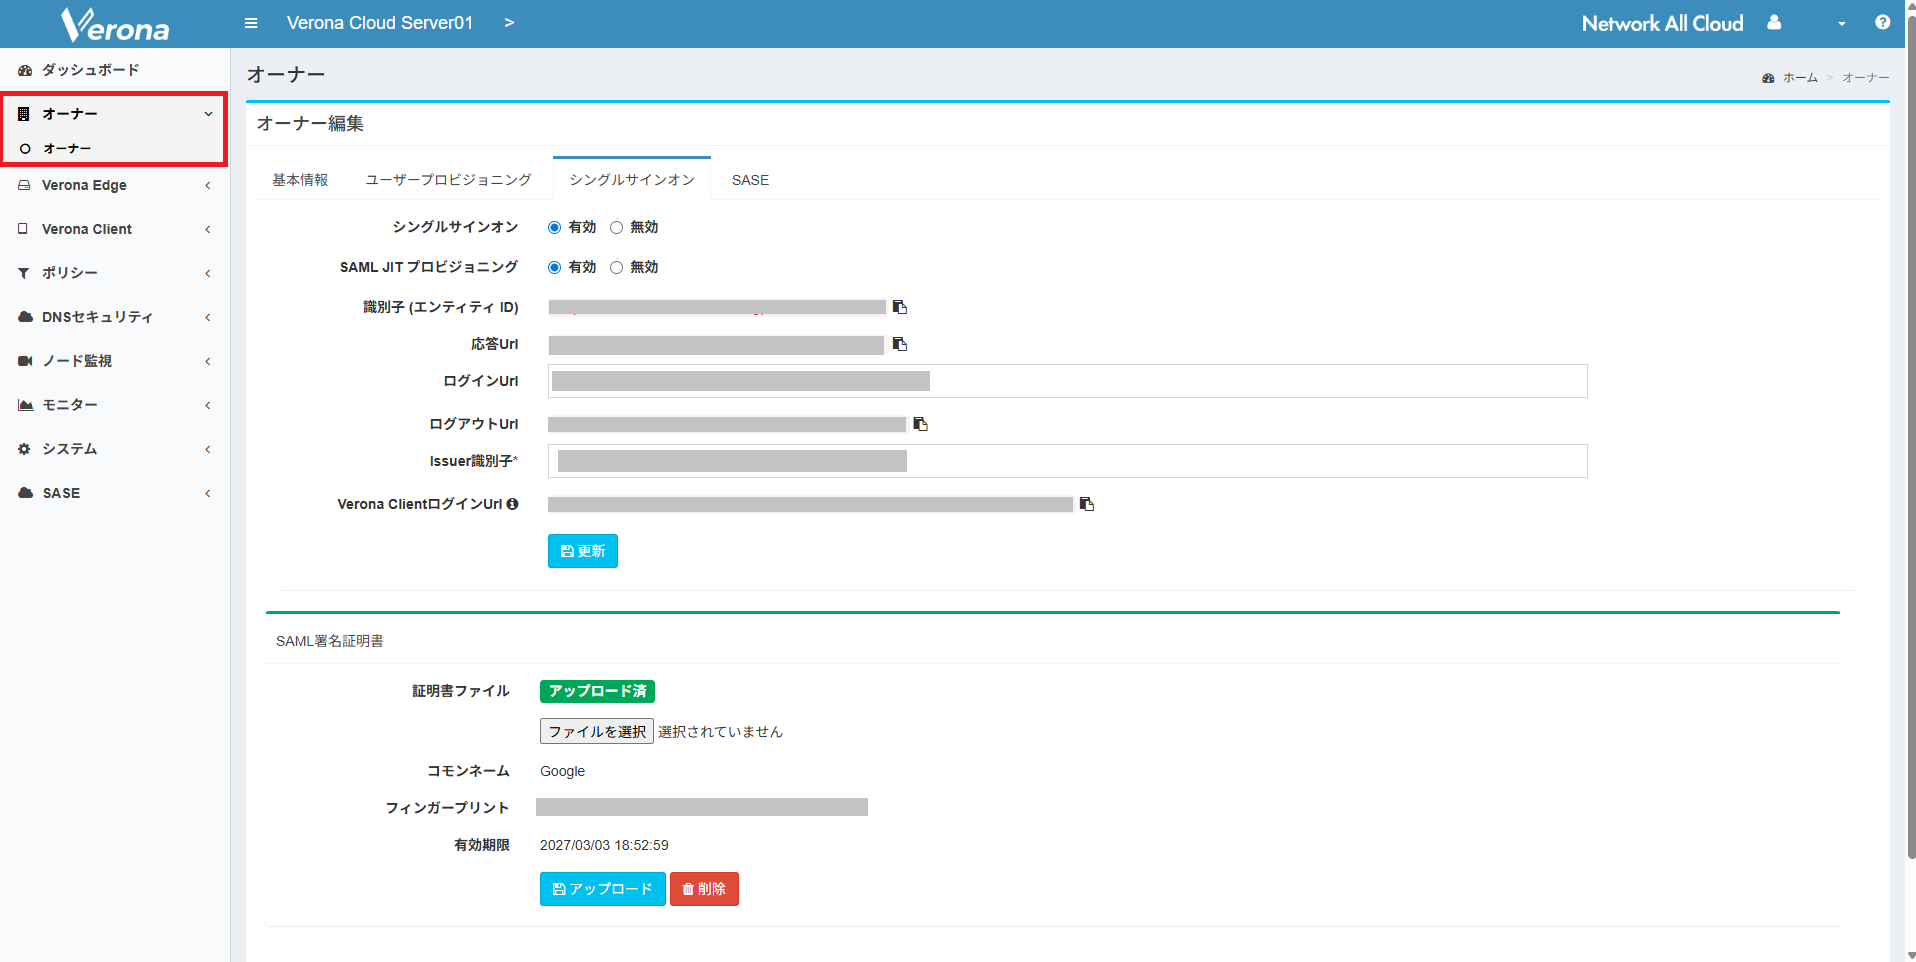The width and height of the screenshot is (1916, 962).
Task: Disable SAML JIT プロビジョニング 無効 radio
Action: [x=616, y=268]
